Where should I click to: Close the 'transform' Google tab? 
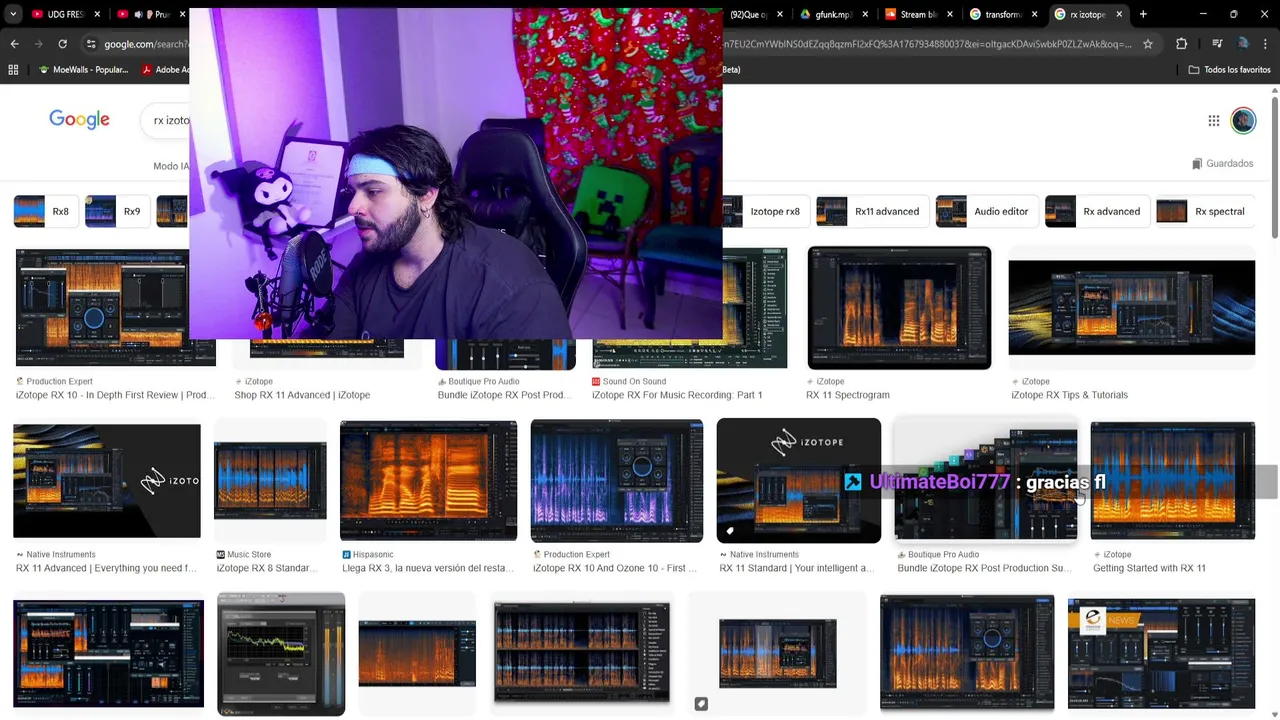tap(1035, 14)
